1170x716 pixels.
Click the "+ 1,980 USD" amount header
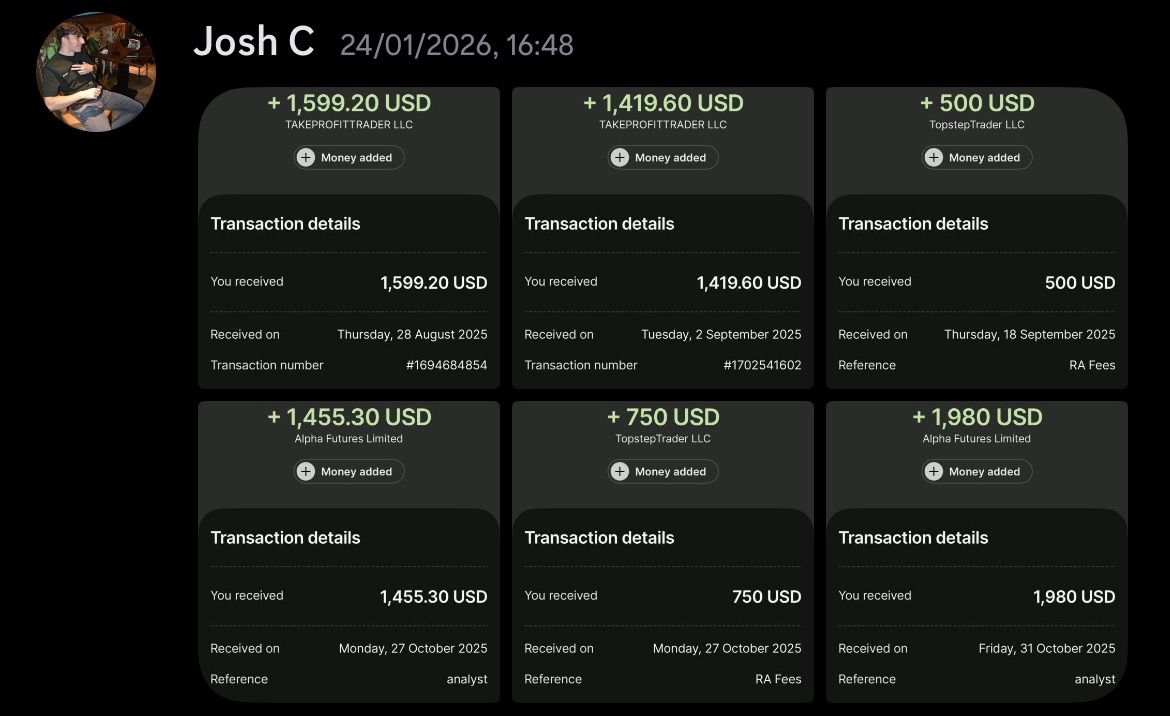click(x=977, y=417)
